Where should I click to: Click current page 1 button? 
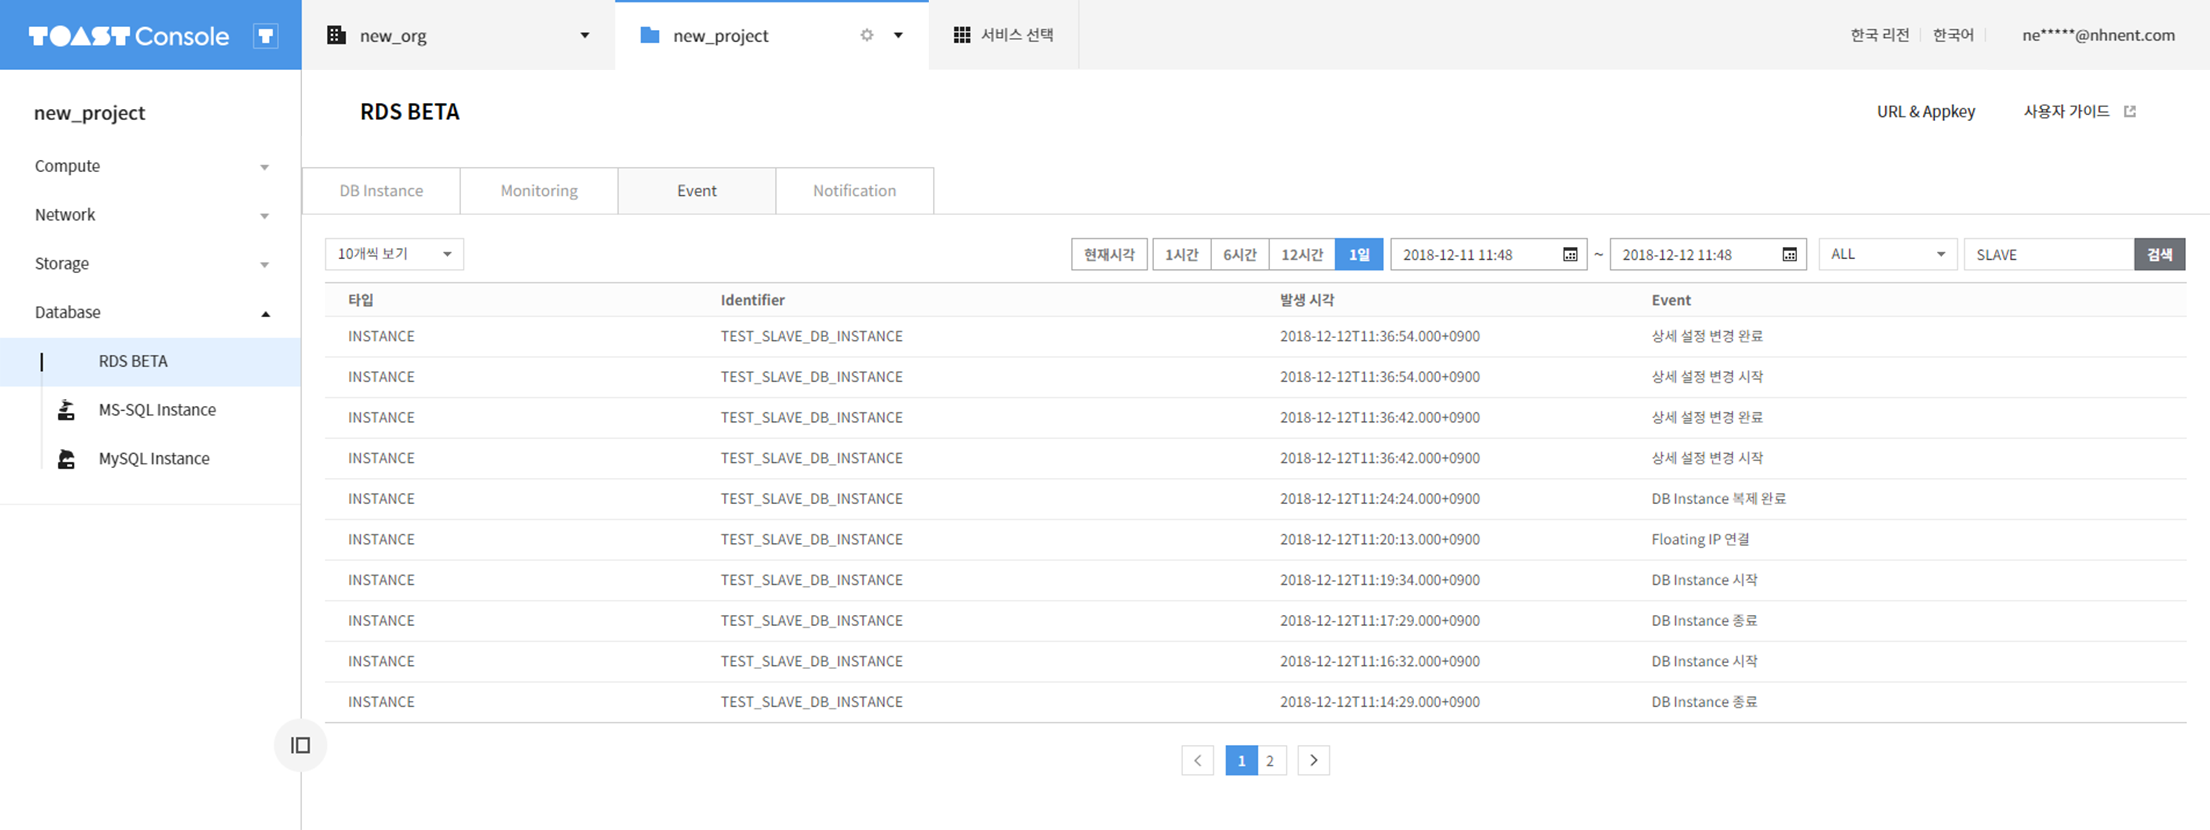(1241, 761)
